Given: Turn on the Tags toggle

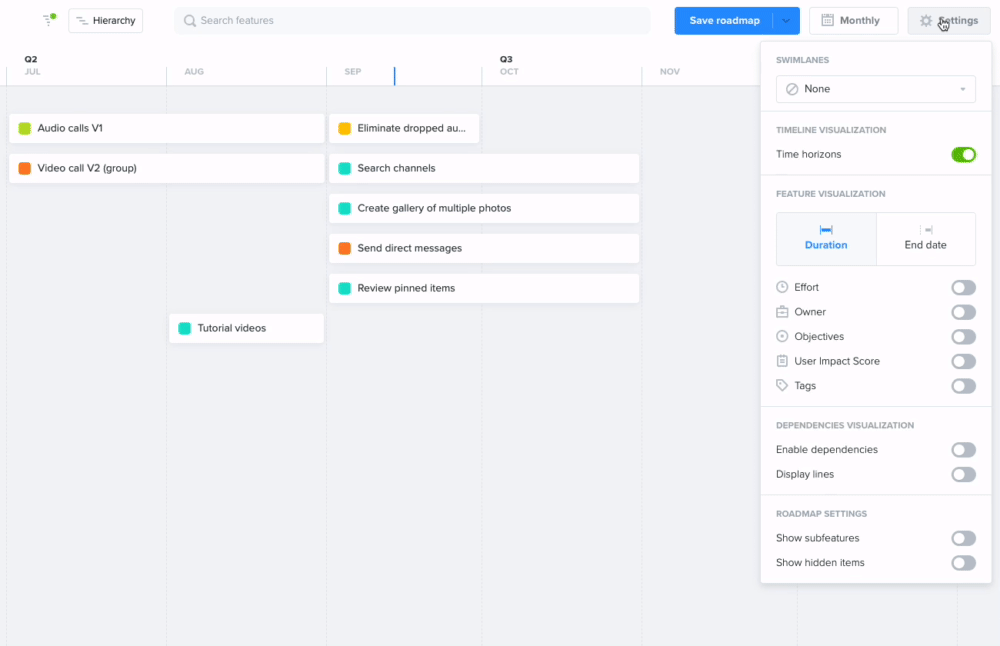Looking at the screenshot, I should click(963, 386).
